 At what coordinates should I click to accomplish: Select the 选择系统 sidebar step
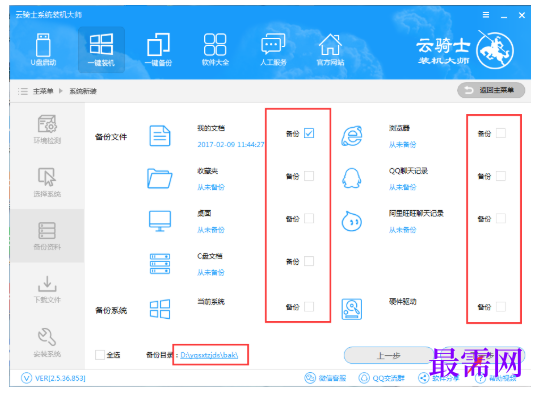coord(47,182)
